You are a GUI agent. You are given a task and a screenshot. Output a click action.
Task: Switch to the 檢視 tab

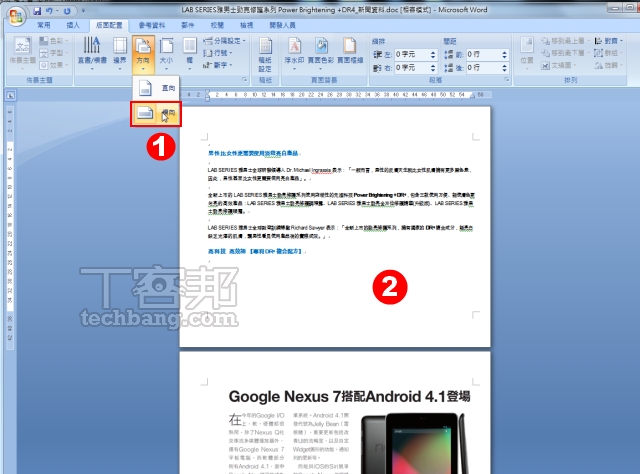[x=246, y=25]
